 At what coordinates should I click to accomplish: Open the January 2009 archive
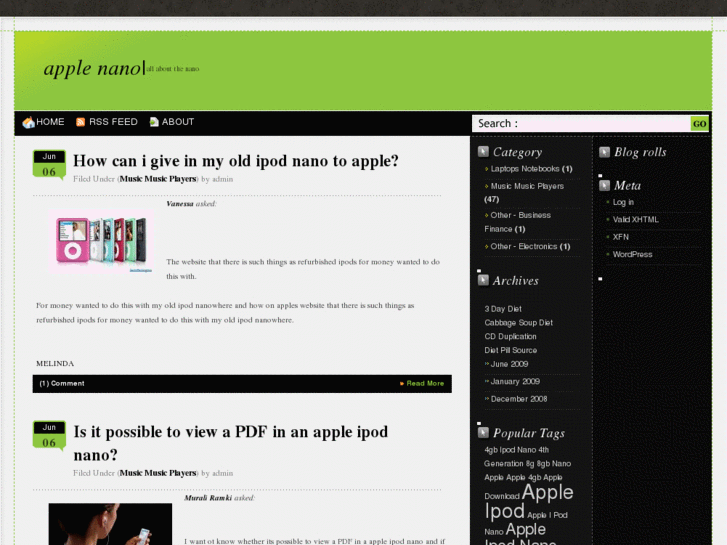tap(515, 381)
